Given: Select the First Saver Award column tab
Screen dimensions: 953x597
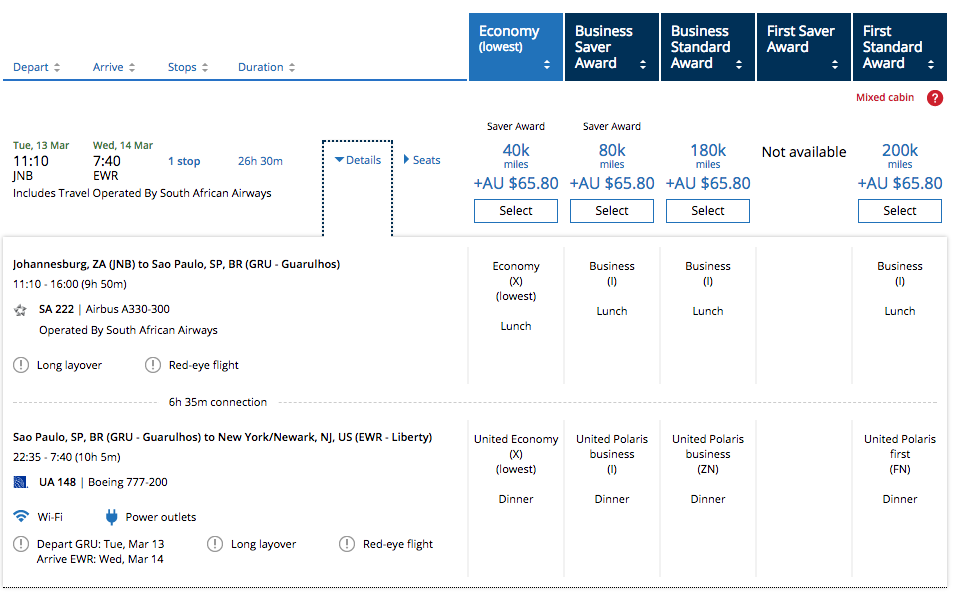Looking at the screenshot, I should tap(803, 47).
